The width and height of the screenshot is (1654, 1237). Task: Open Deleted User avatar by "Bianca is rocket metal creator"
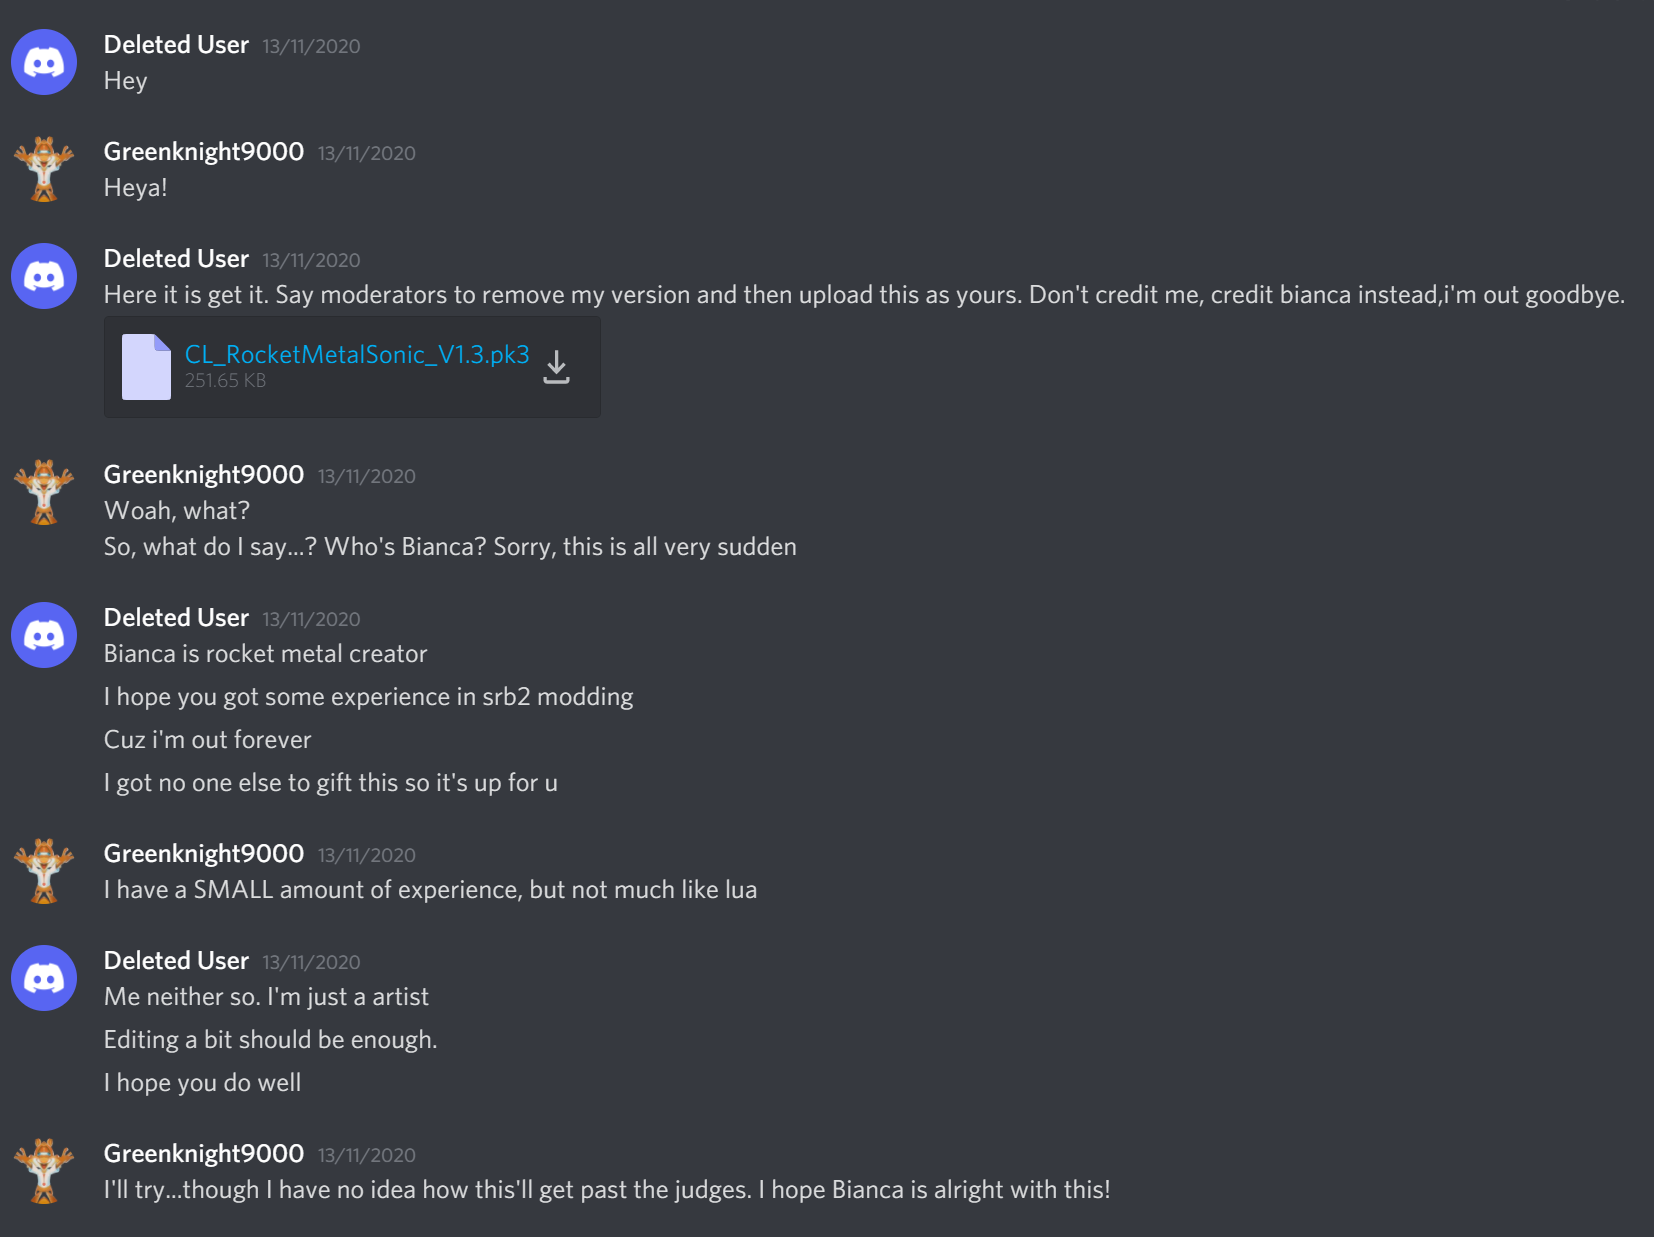pyautogui.click(x=44, y=635)
